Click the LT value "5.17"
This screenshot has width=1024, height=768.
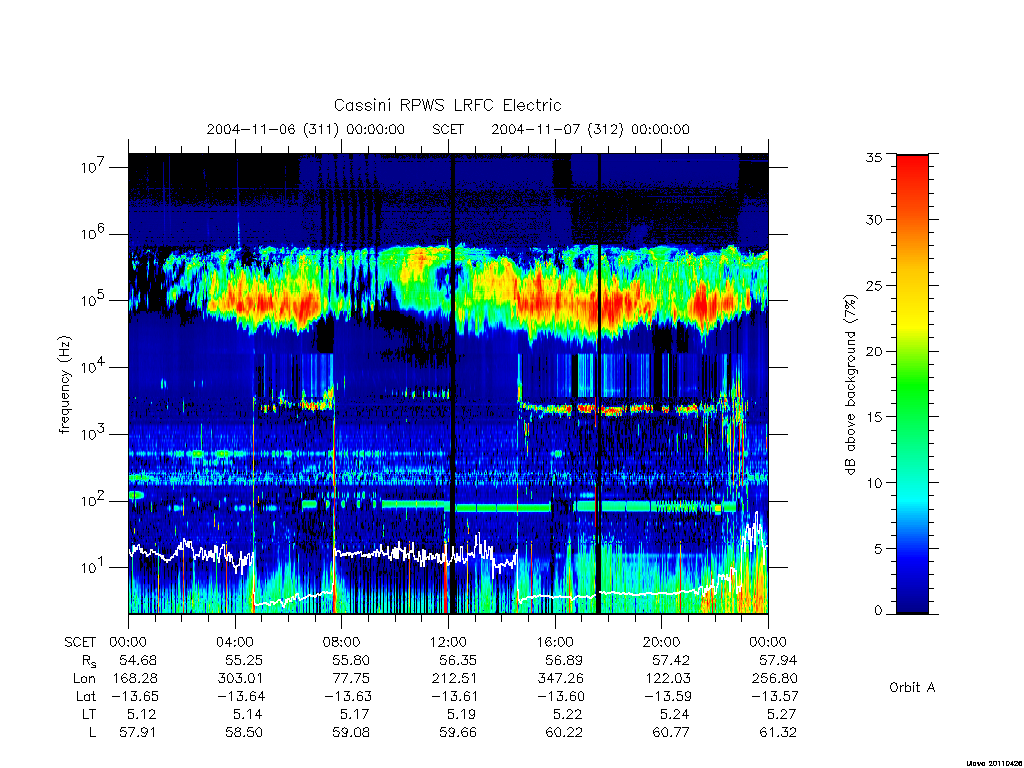pyautogui.click(x=355, y=714)
